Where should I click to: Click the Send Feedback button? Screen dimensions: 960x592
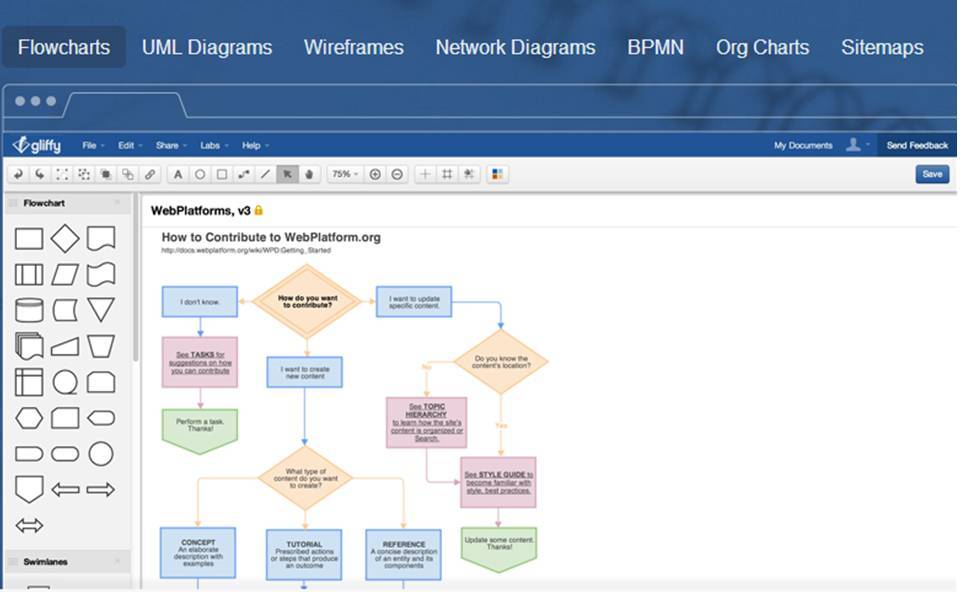point(917,145)
